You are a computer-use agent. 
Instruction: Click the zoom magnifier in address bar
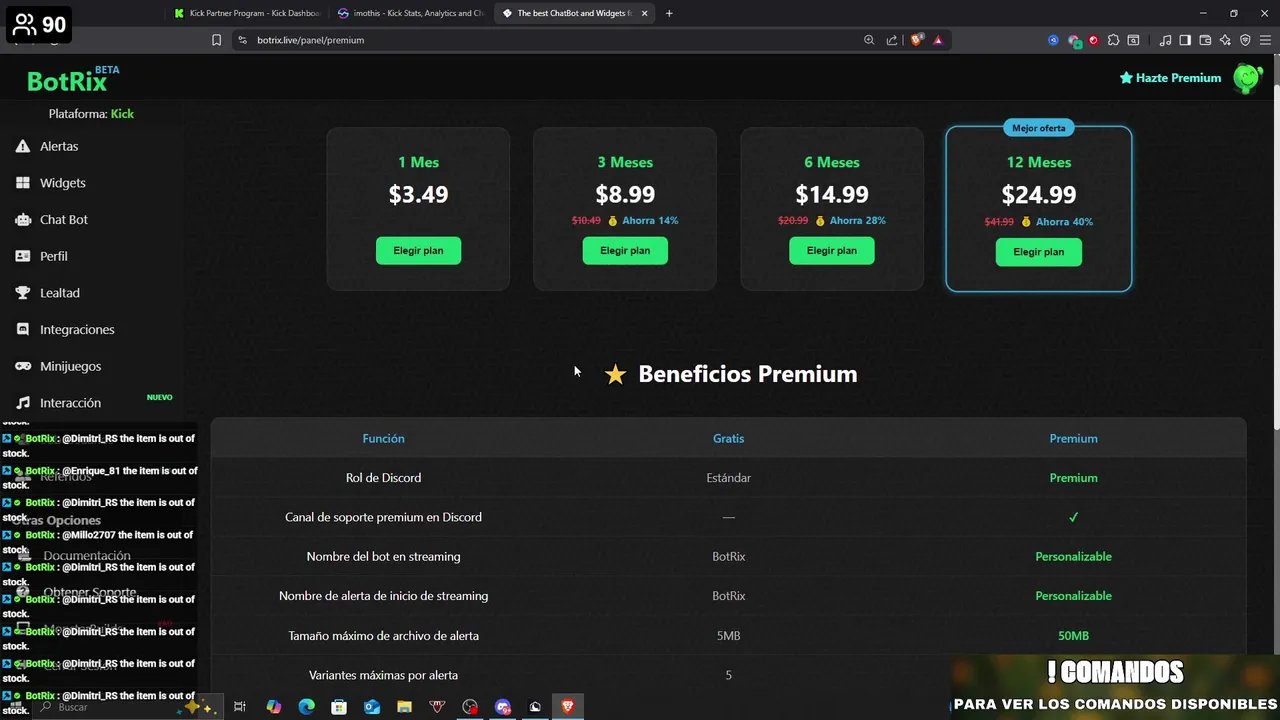point(869,40)
